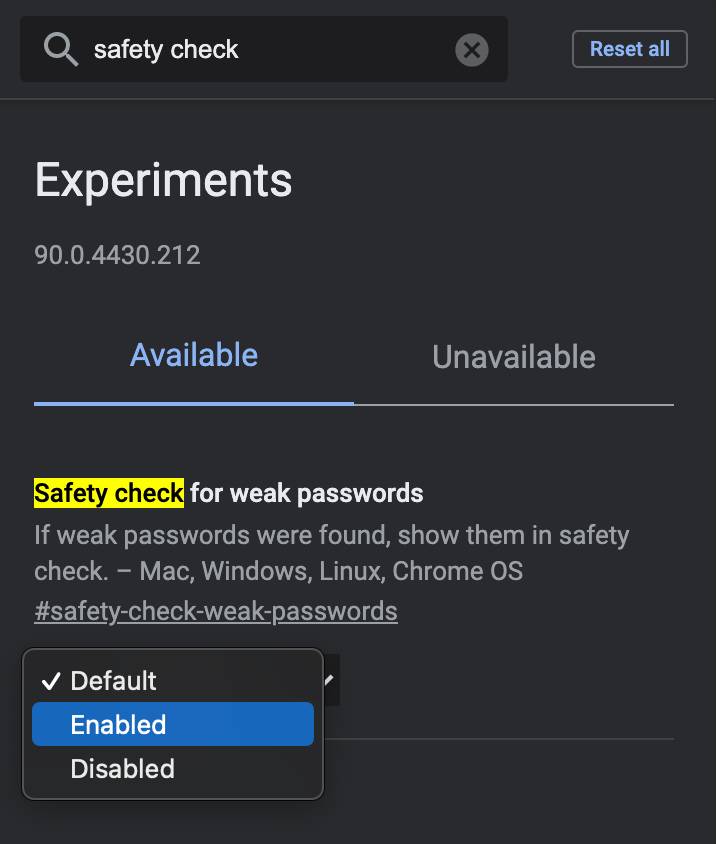The width and height of the screenshot is (716, 844).
Task: Select the Default option label
Action: (113, 681)
